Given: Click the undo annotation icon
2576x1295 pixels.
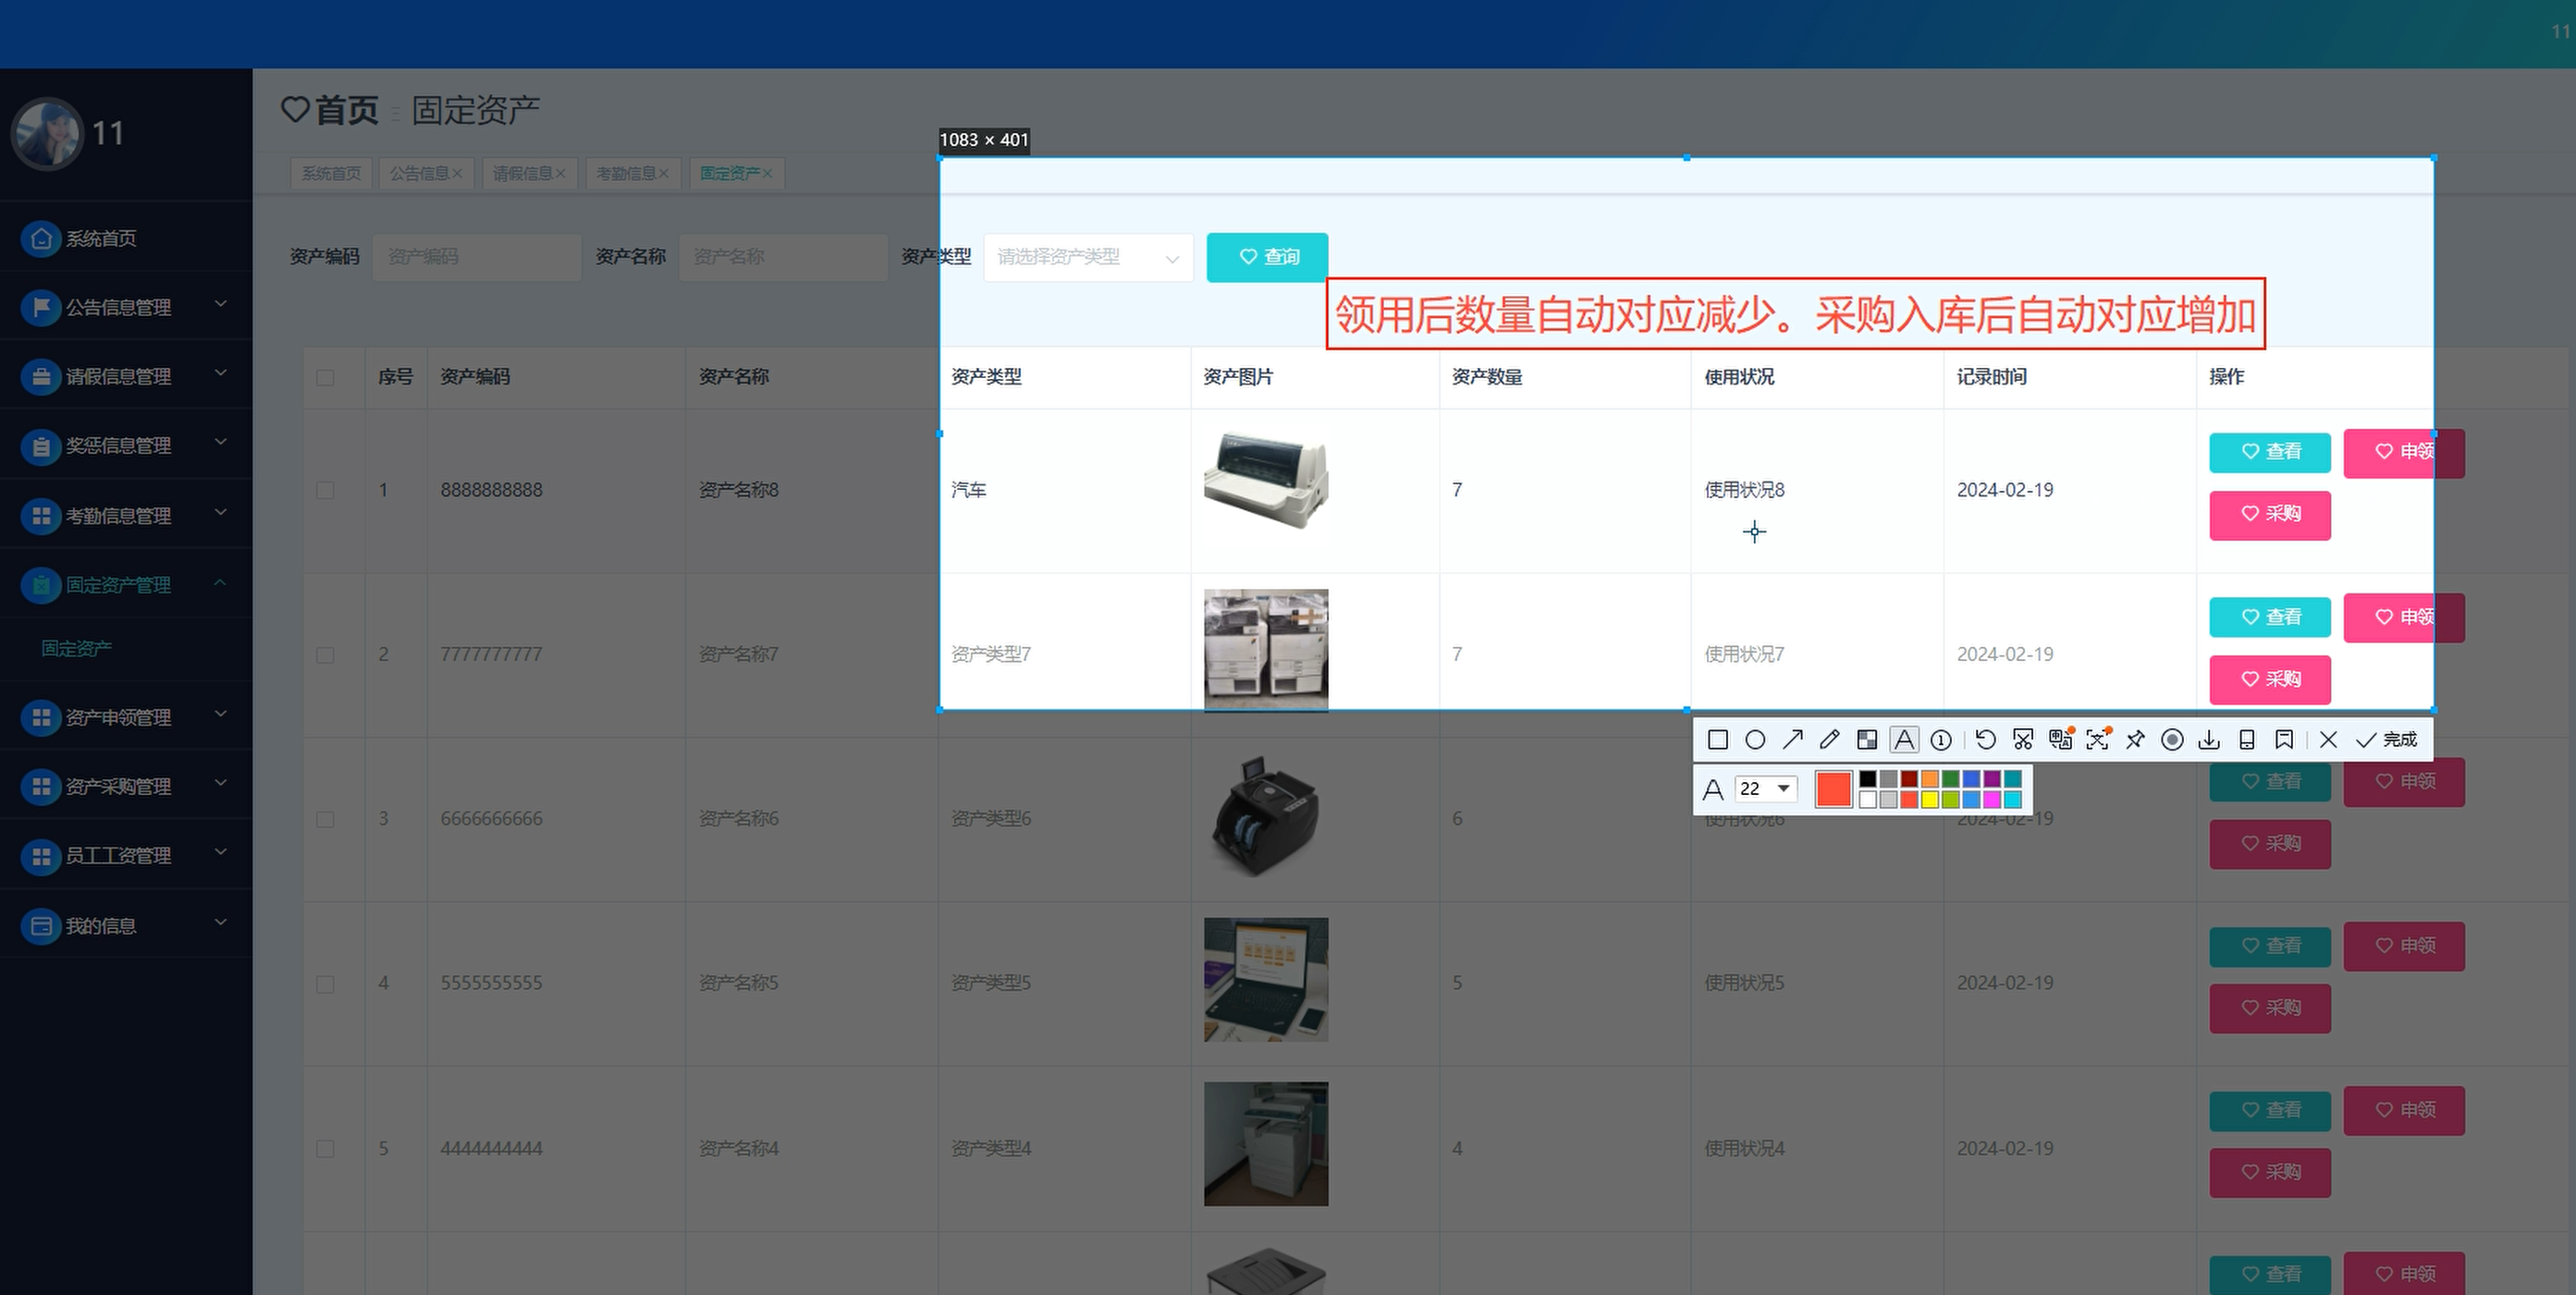Looking at the screenshot, I should click(1986, 739).
